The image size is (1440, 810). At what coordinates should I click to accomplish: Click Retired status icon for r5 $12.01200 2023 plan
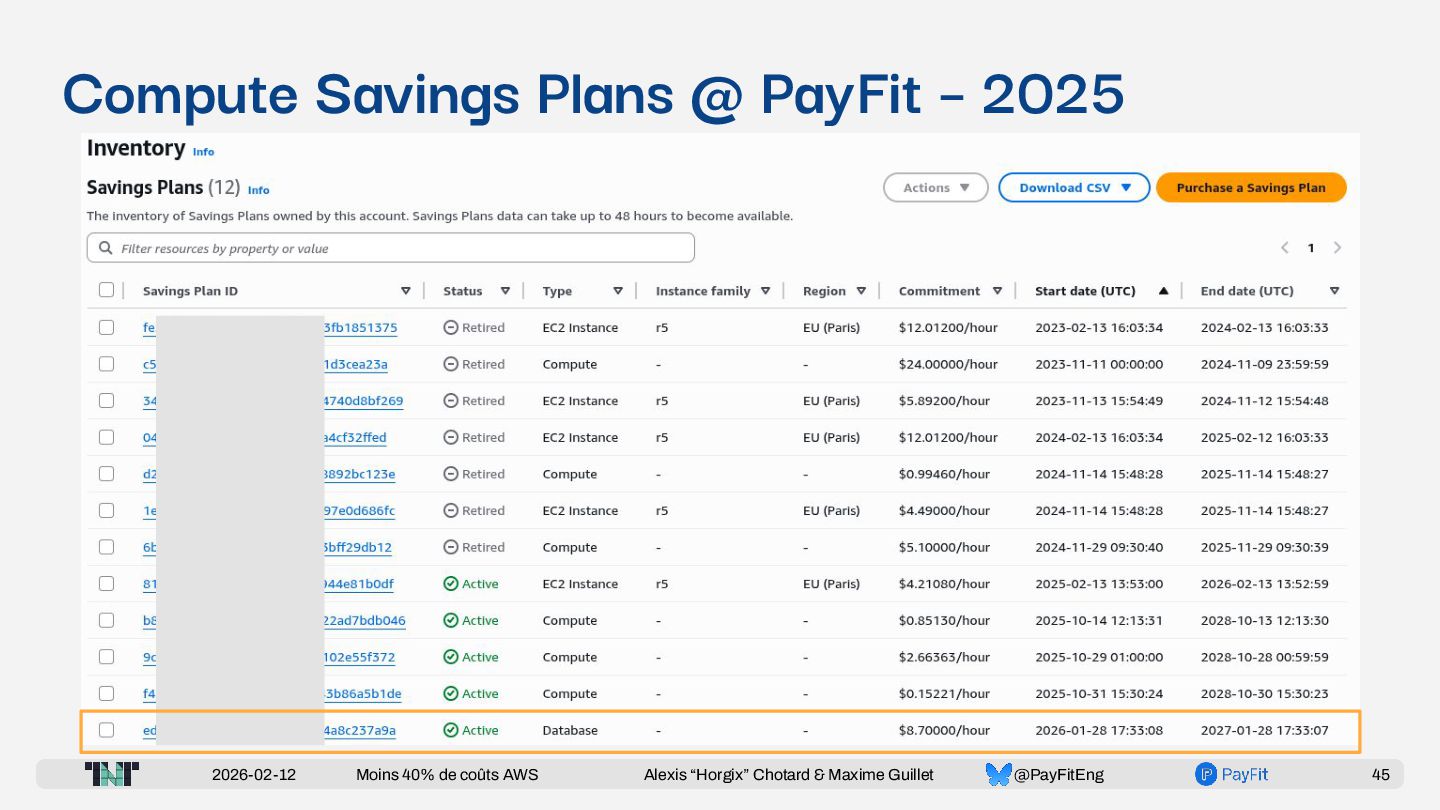pyautogui.click(x=451, y=328)
